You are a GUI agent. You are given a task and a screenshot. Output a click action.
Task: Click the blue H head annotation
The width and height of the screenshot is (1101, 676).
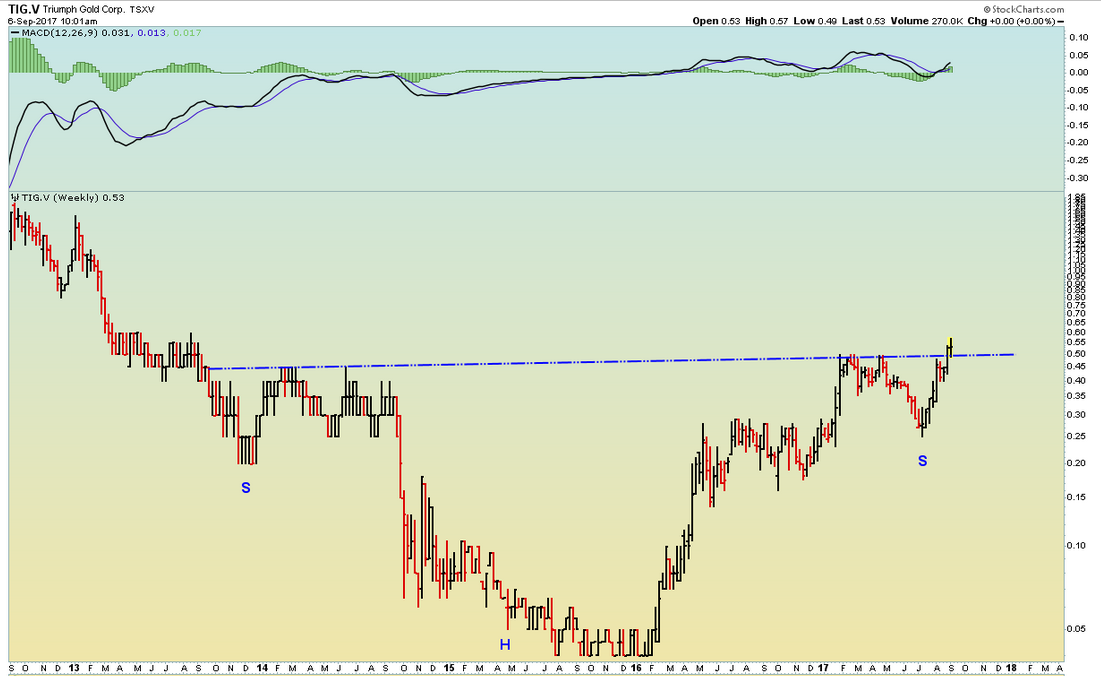coord(505,644)
